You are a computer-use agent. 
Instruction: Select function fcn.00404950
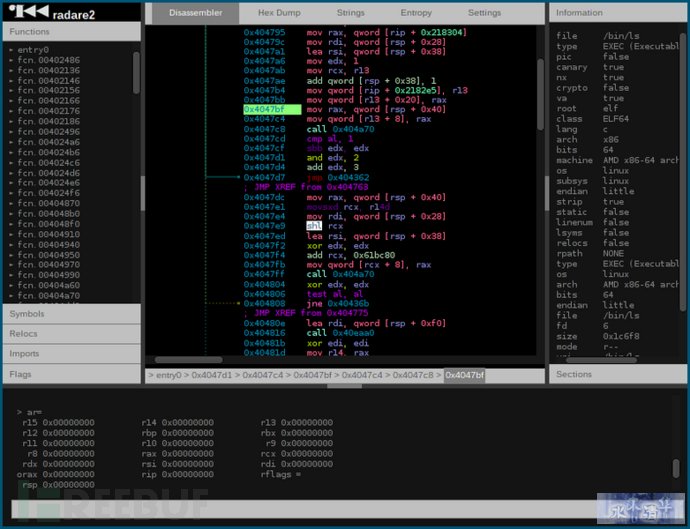[48, 255]
